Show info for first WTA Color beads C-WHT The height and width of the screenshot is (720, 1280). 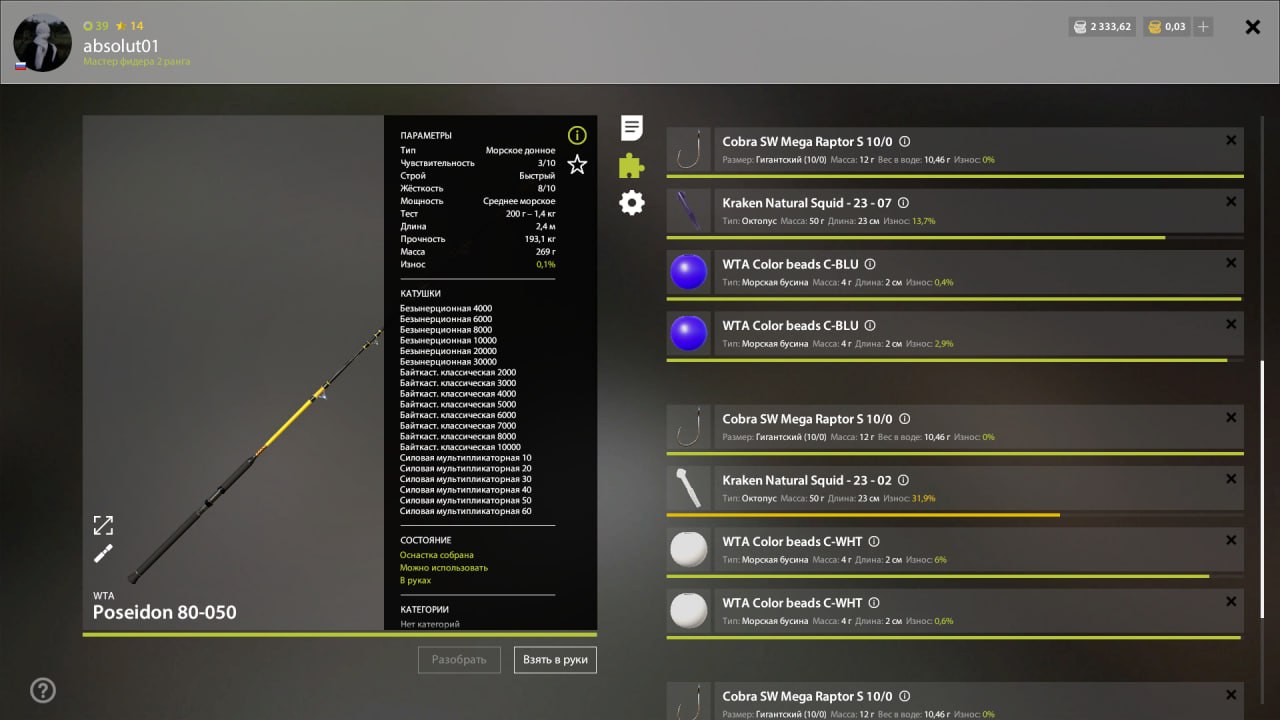click(873, 542)
